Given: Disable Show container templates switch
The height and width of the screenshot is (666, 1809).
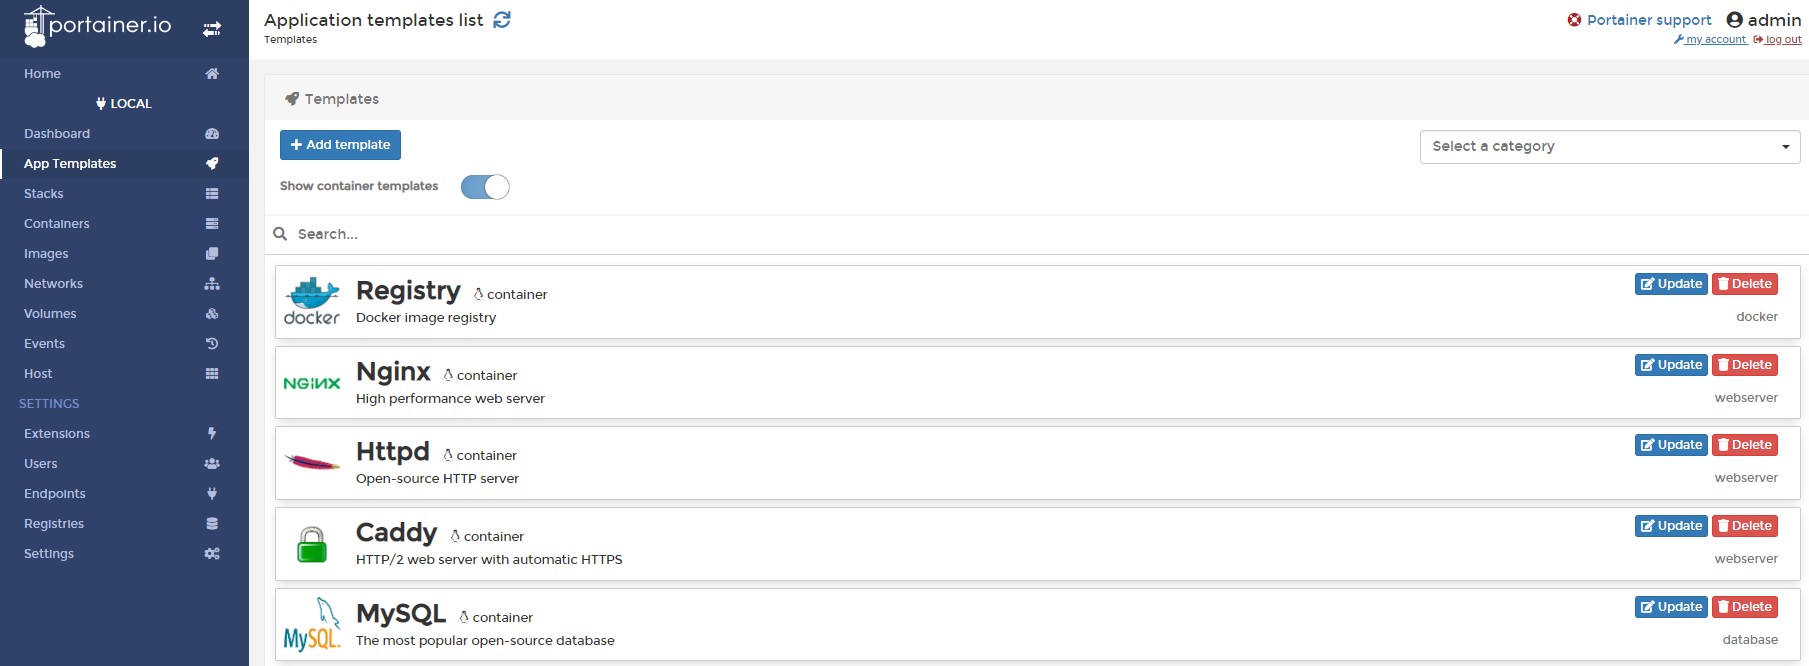Looking at the screenshot, I should click(485, 187).
